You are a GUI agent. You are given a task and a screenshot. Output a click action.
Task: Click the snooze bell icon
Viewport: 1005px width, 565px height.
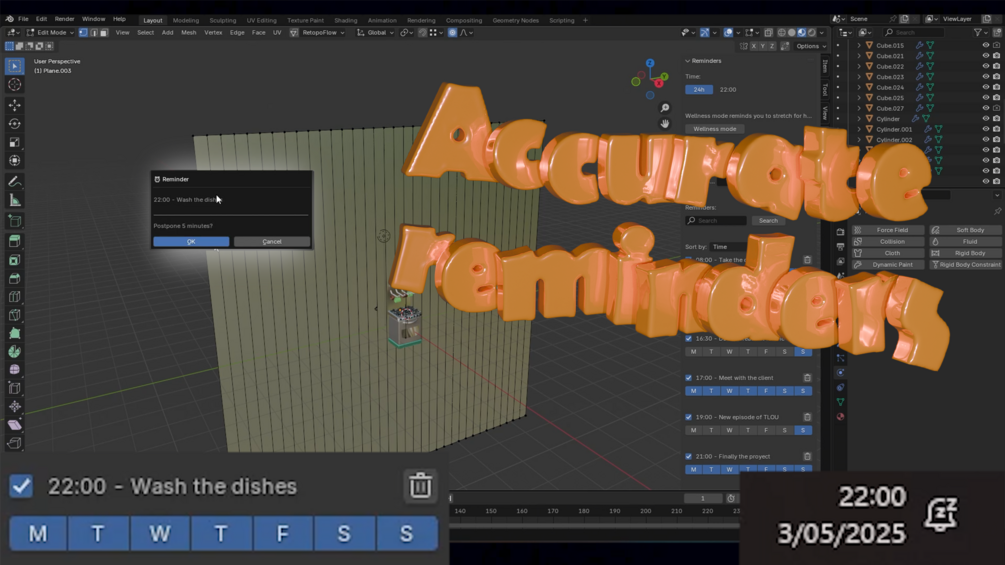tap(940, 514)
